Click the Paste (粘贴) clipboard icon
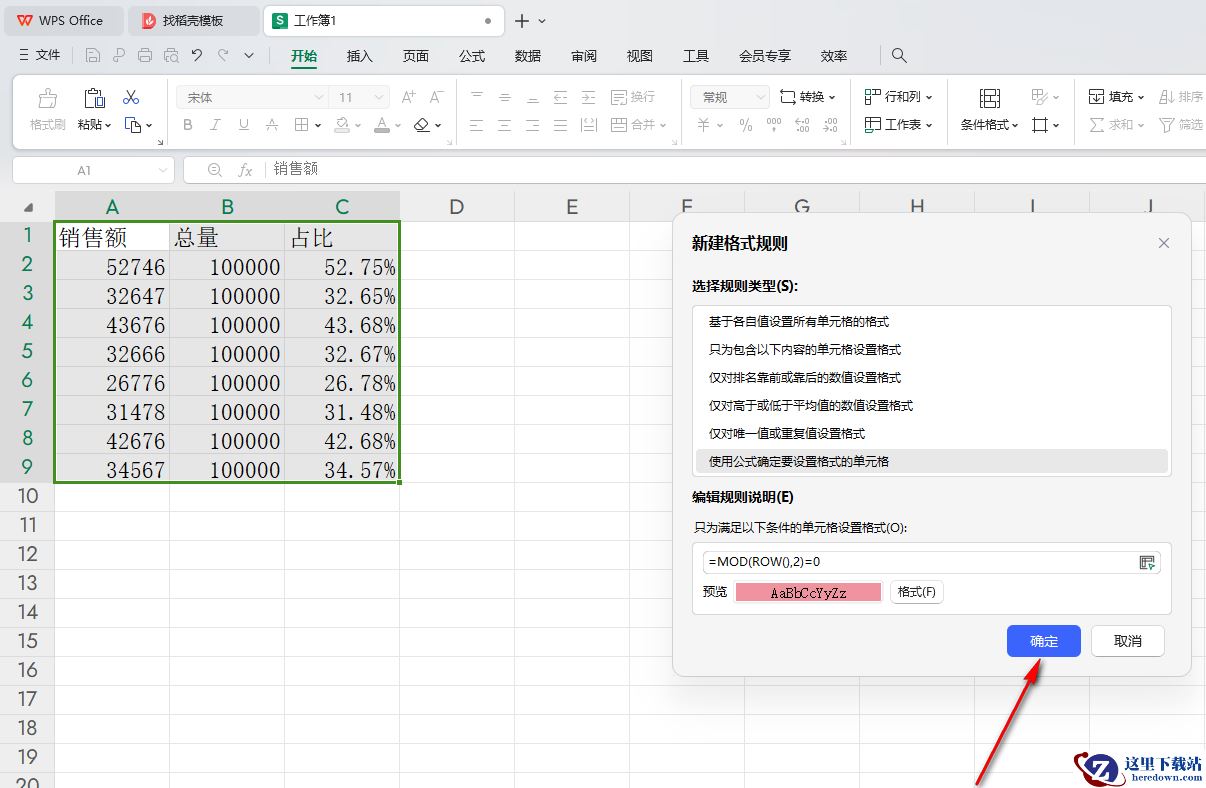Image resolution: width=1206 pixels, height=788 pixels. point(94,98)
